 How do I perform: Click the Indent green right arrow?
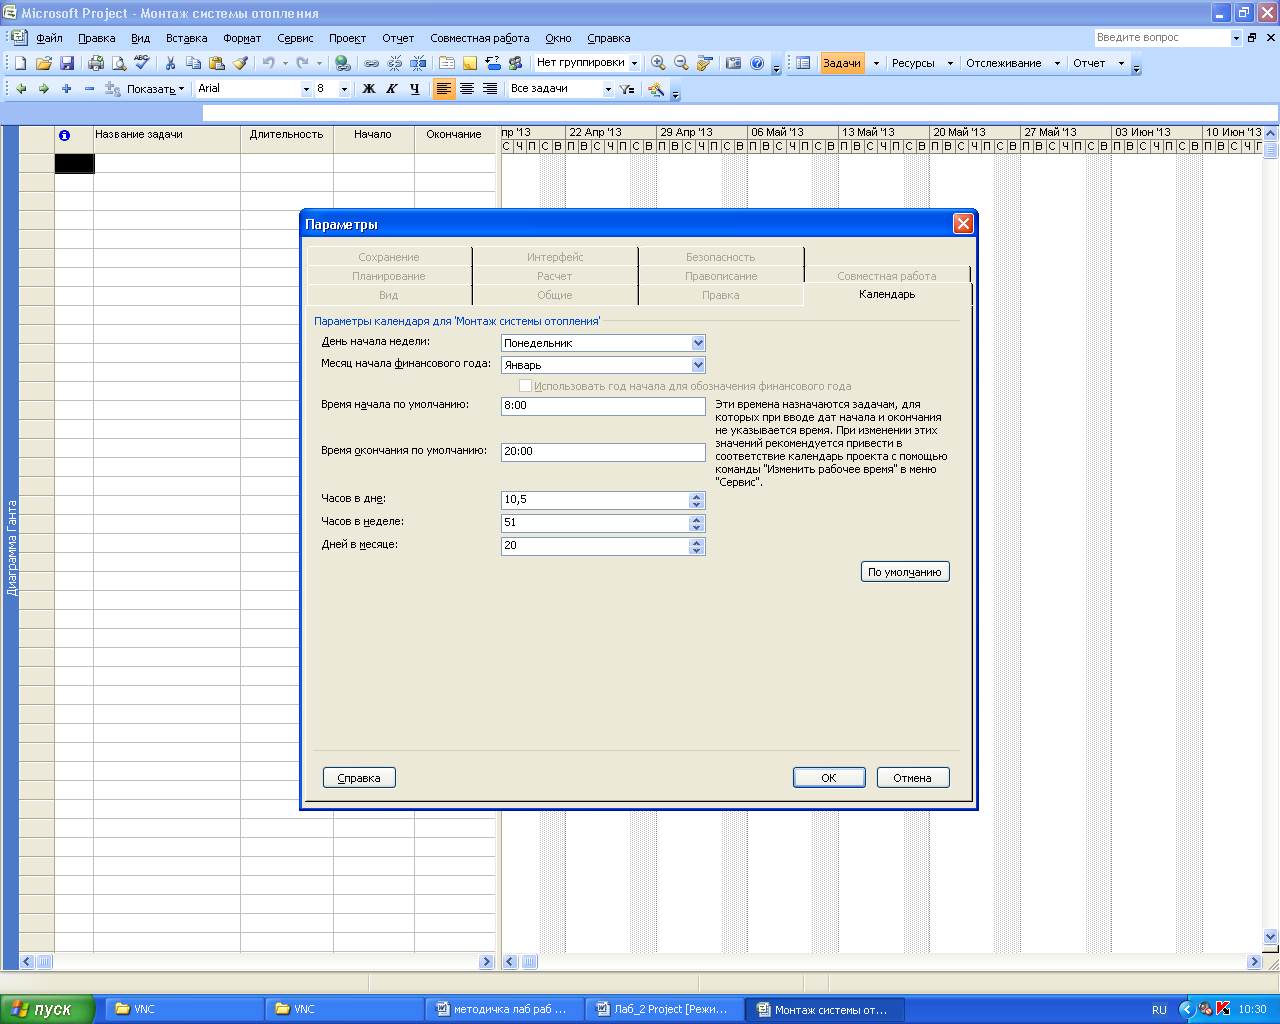click(x=44, y=89)
